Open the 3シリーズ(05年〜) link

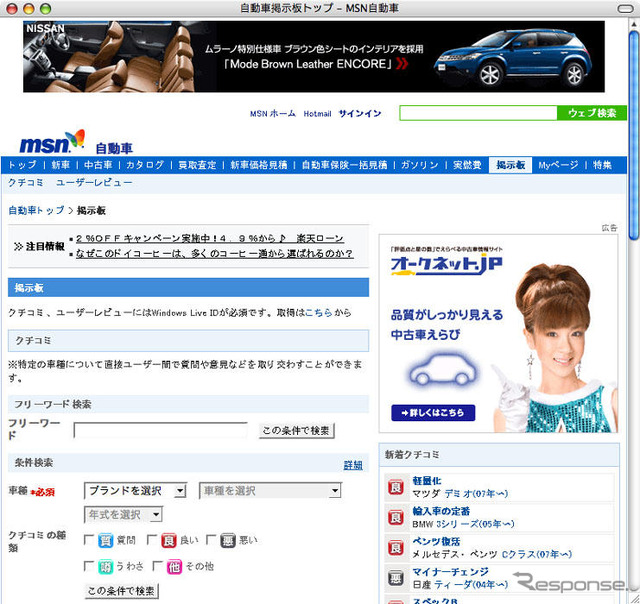[x=475, y=524]
